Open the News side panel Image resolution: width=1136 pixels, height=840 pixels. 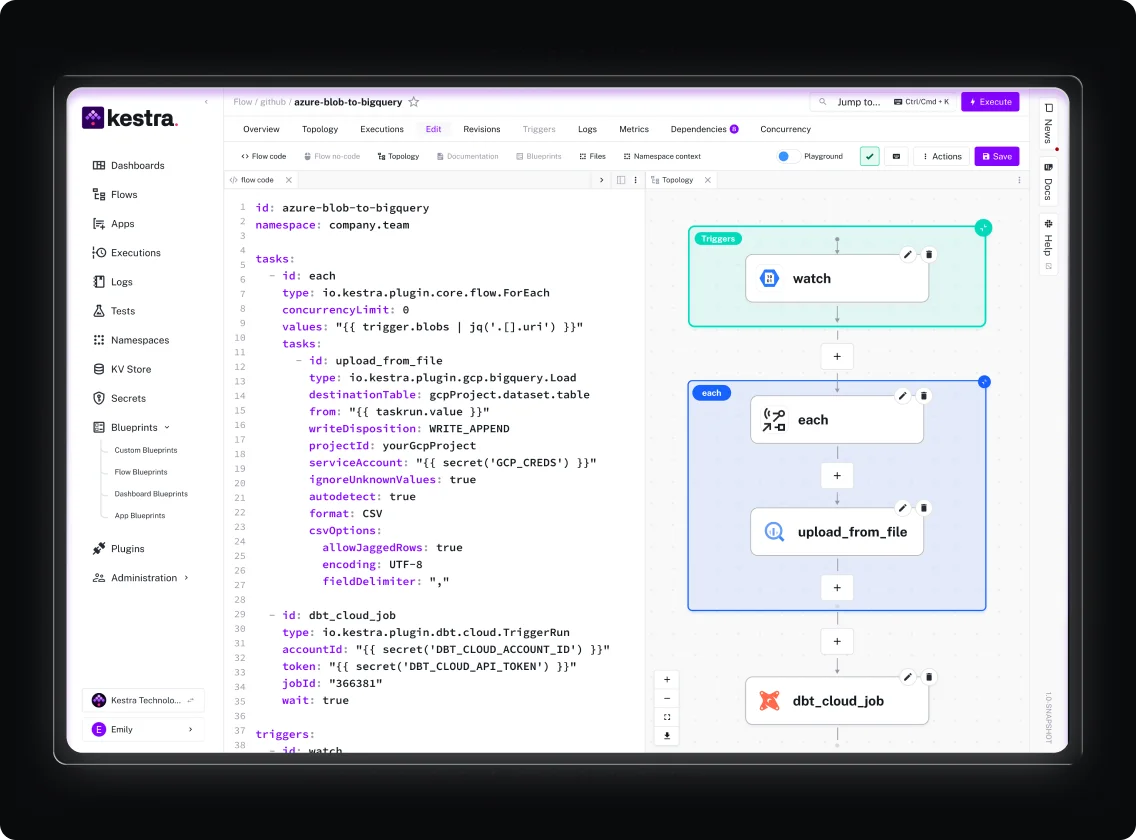tap(1048, 125)
